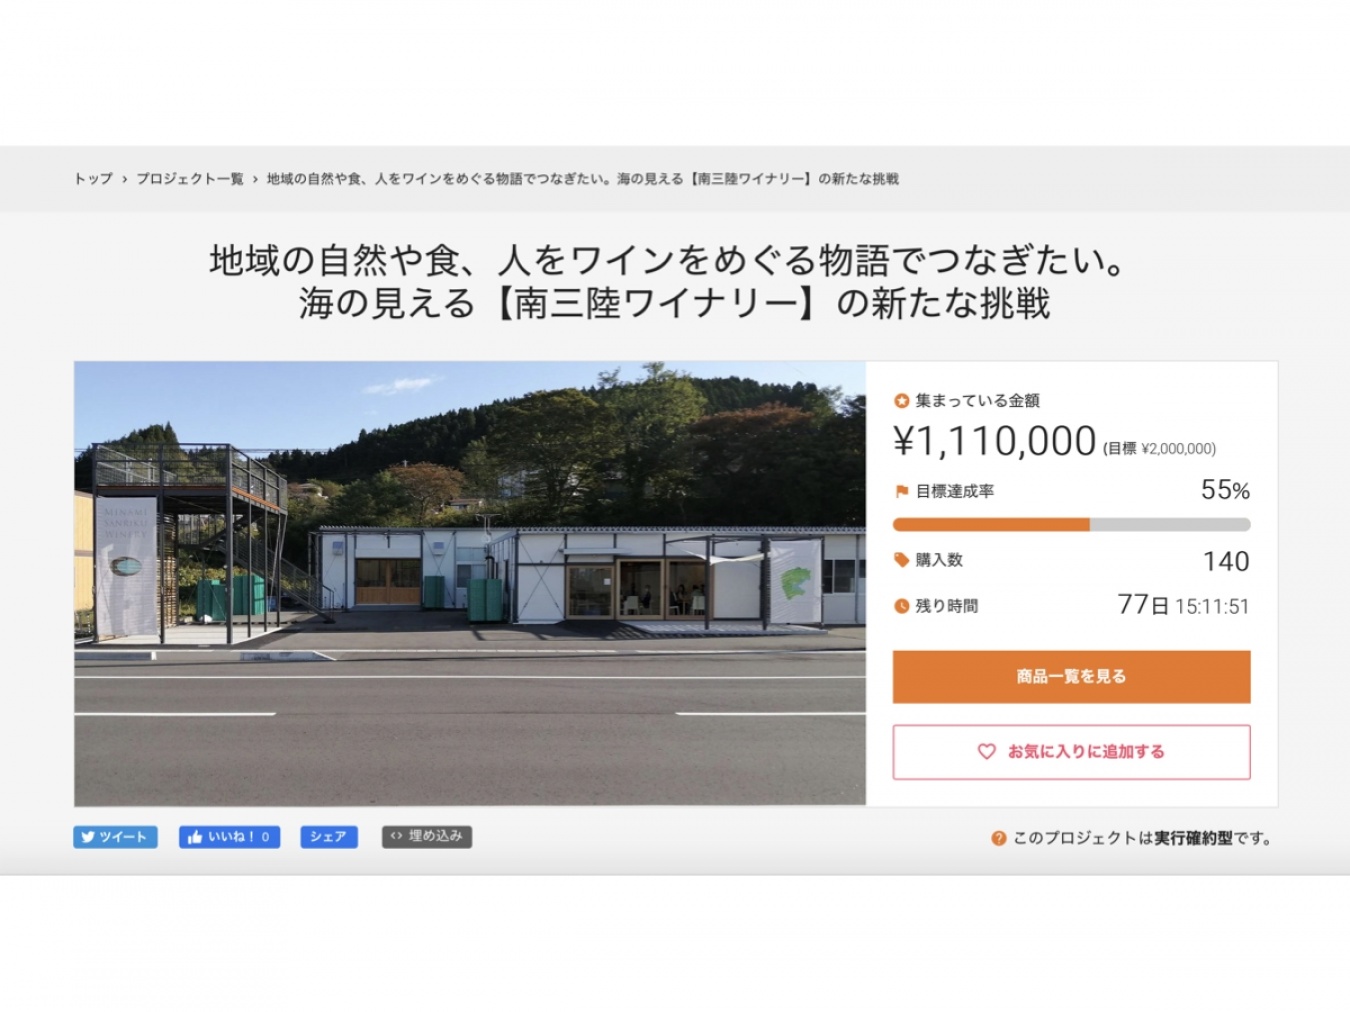
Task: Share the project with シェア button
Action: point(329,837)
